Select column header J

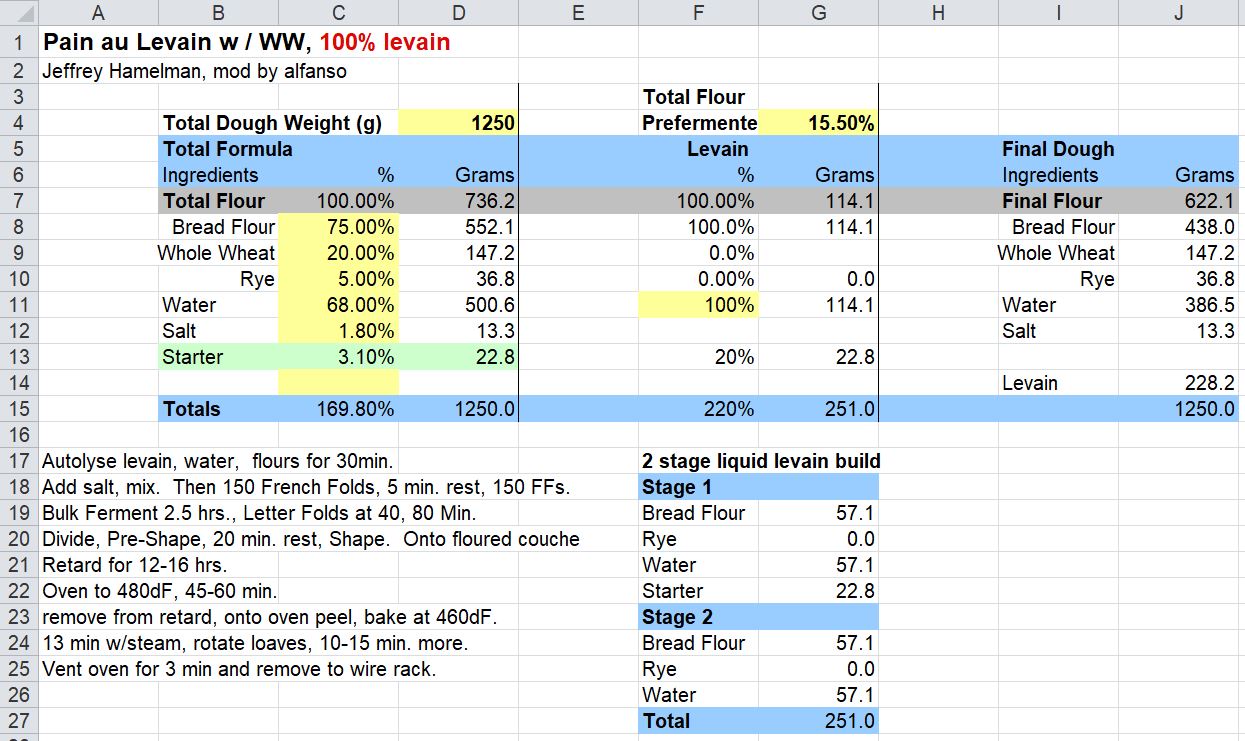(x=1178, y=13)
